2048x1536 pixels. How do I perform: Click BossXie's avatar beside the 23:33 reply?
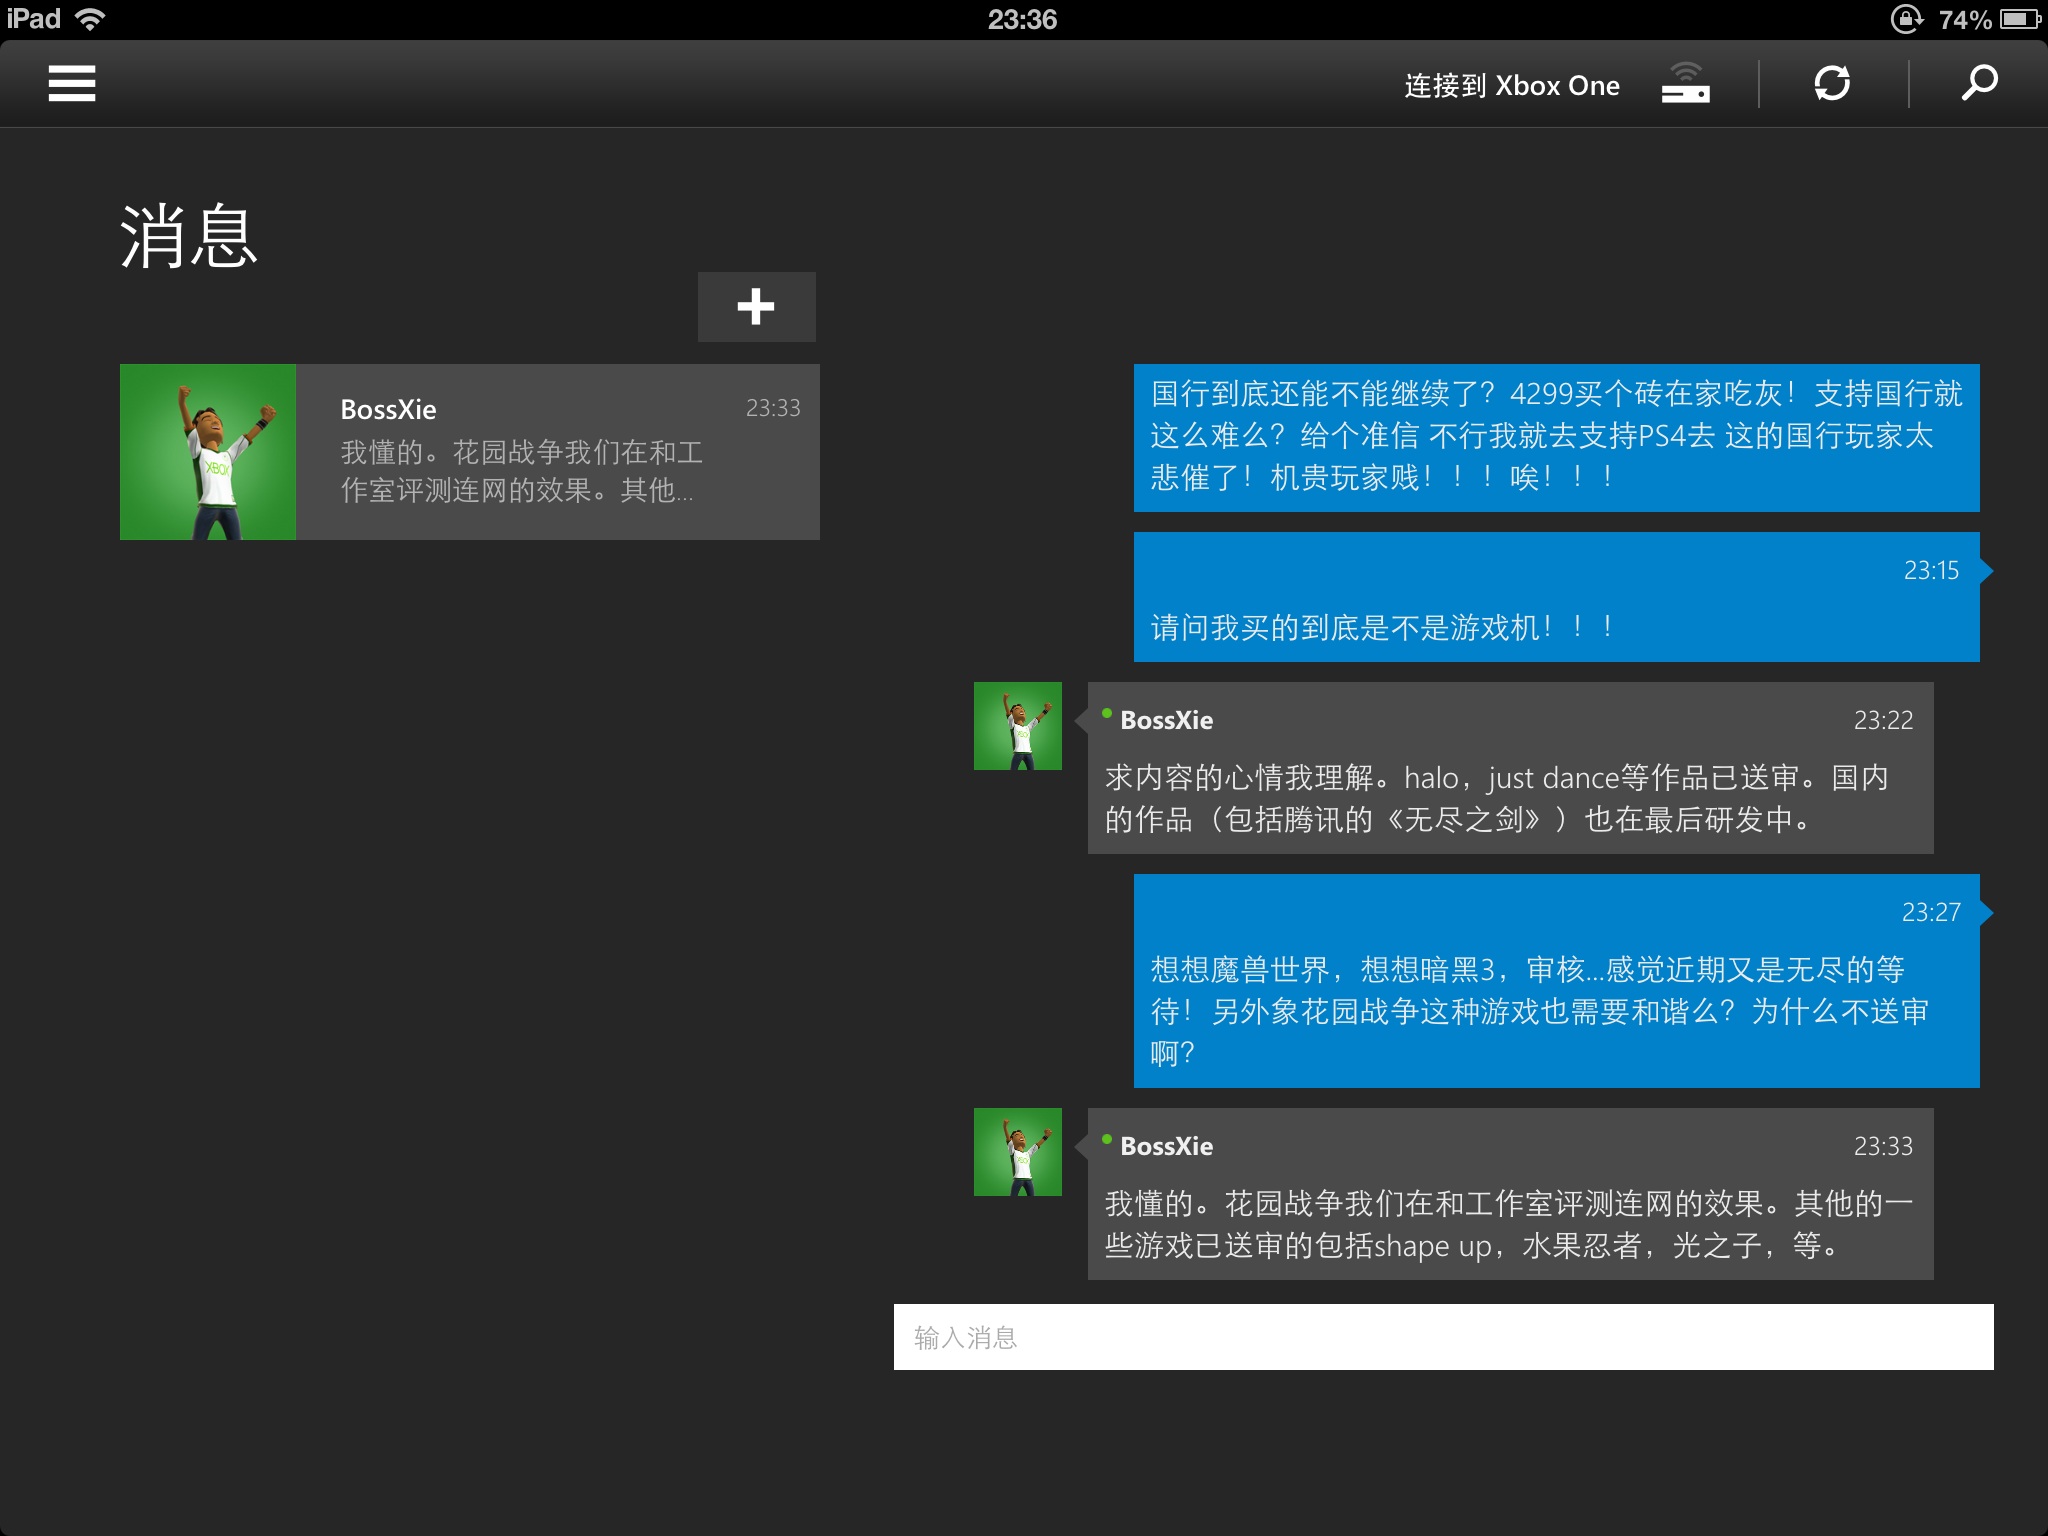click(1018, 1151)
